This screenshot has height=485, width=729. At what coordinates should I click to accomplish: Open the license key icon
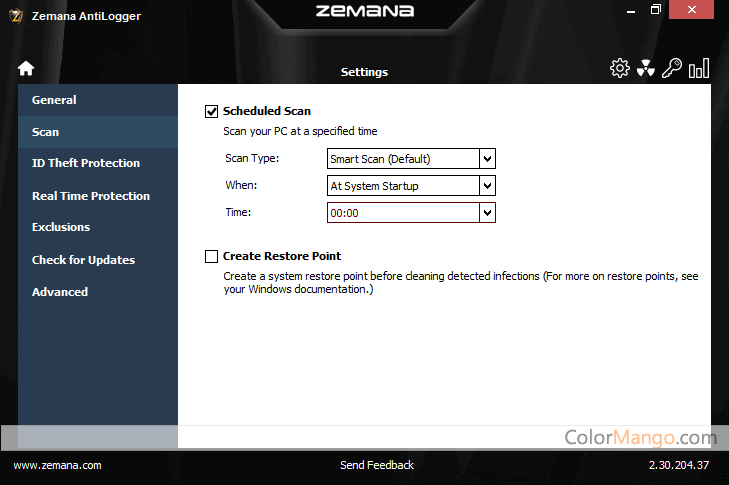(x=672, y=68)
